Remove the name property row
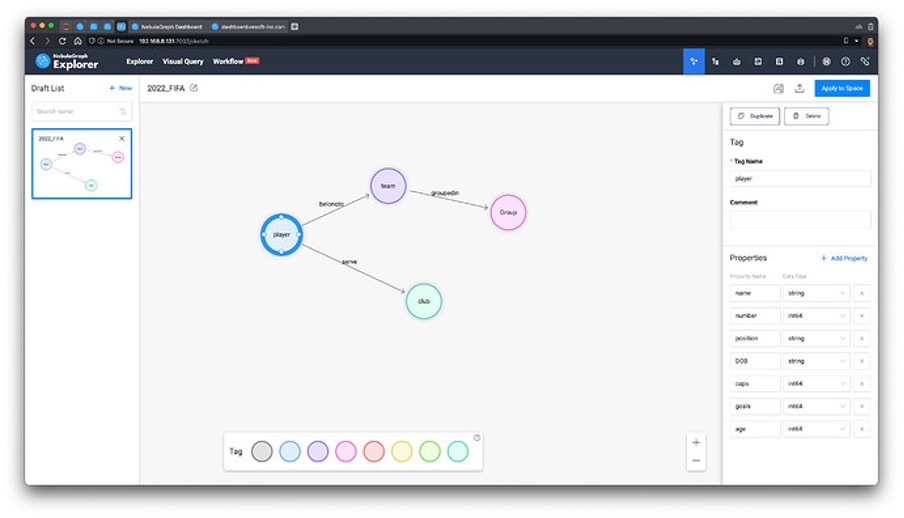904x518 pixels. pyautogui.click(x=861, y=293)
